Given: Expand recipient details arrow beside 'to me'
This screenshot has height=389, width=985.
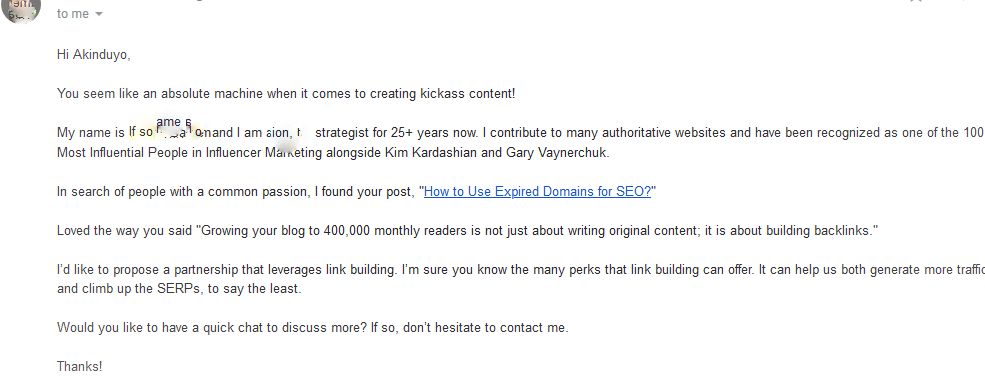Looking at the screenshot, I should [99, 14].
